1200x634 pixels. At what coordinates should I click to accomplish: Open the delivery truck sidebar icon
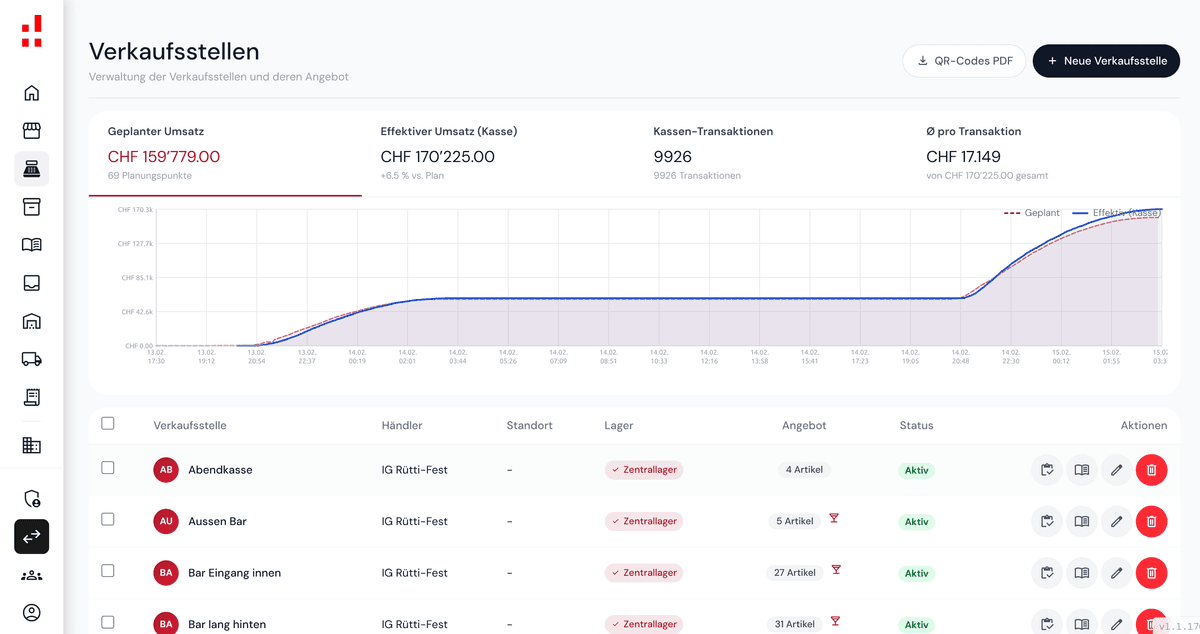[31, 359]
